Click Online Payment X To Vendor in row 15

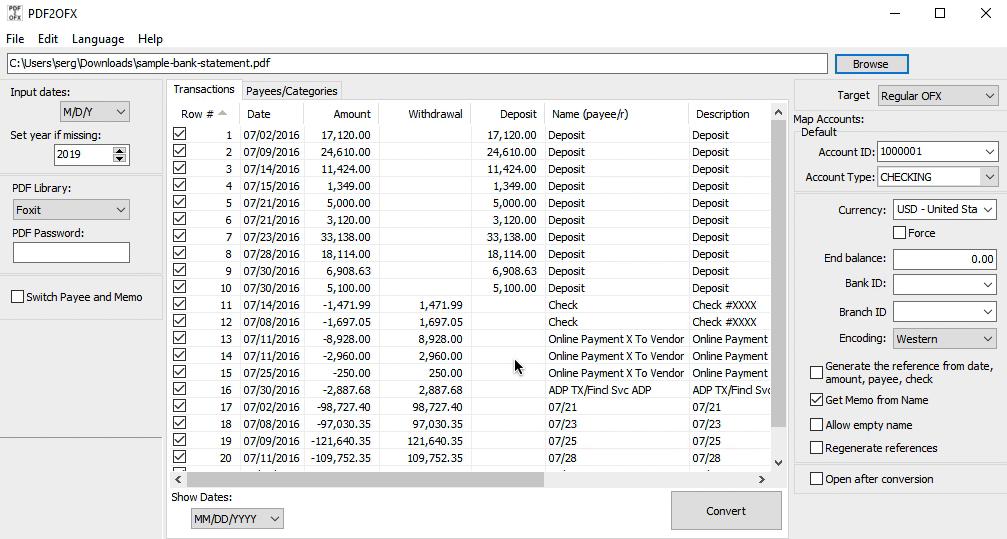616,373
